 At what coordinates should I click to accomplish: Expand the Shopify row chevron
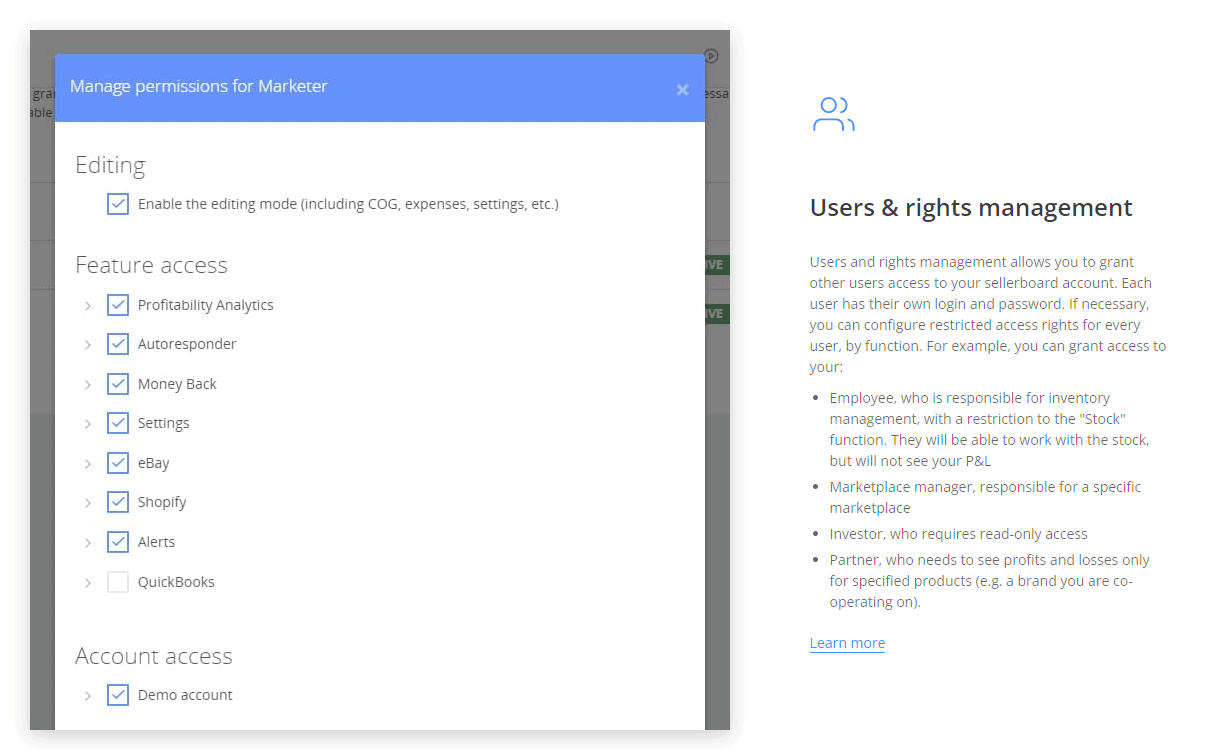[88, 502]
